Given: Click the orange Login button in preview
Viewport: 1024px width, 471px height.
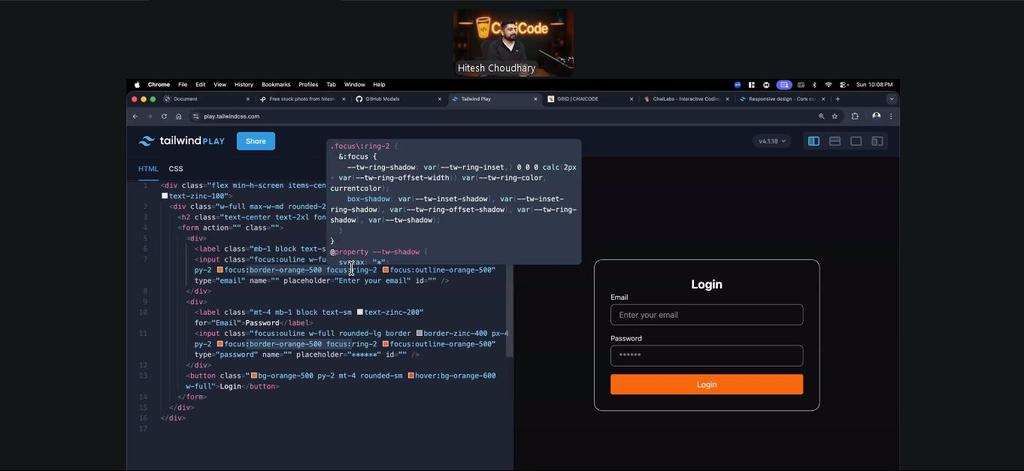Looking at the screenshot, I should pos(707,384).
